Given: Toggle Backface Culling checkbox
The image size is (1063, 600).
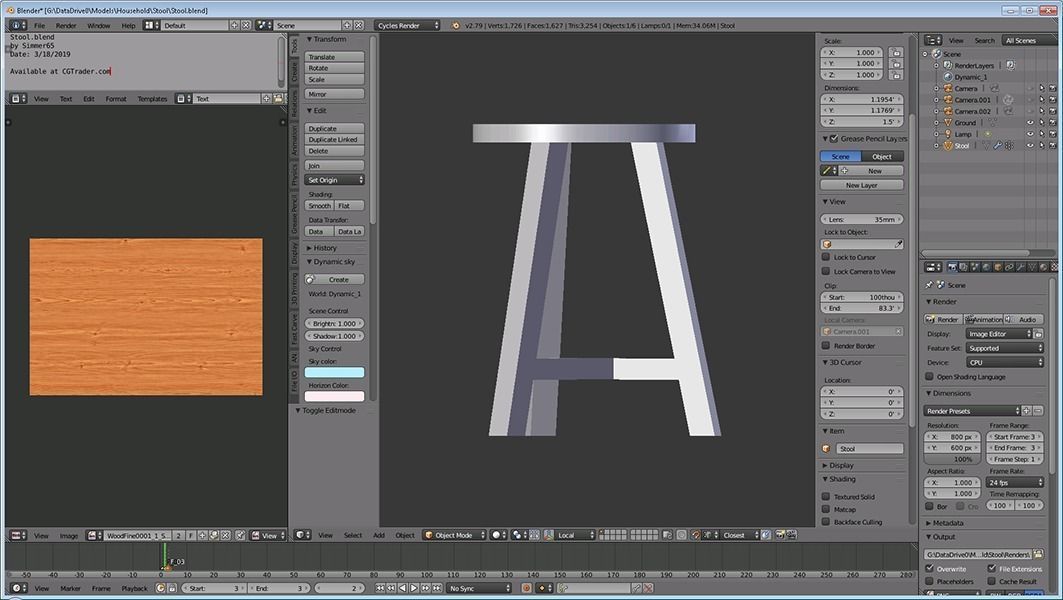Looking at the screenshot, I should pos(826,522).
